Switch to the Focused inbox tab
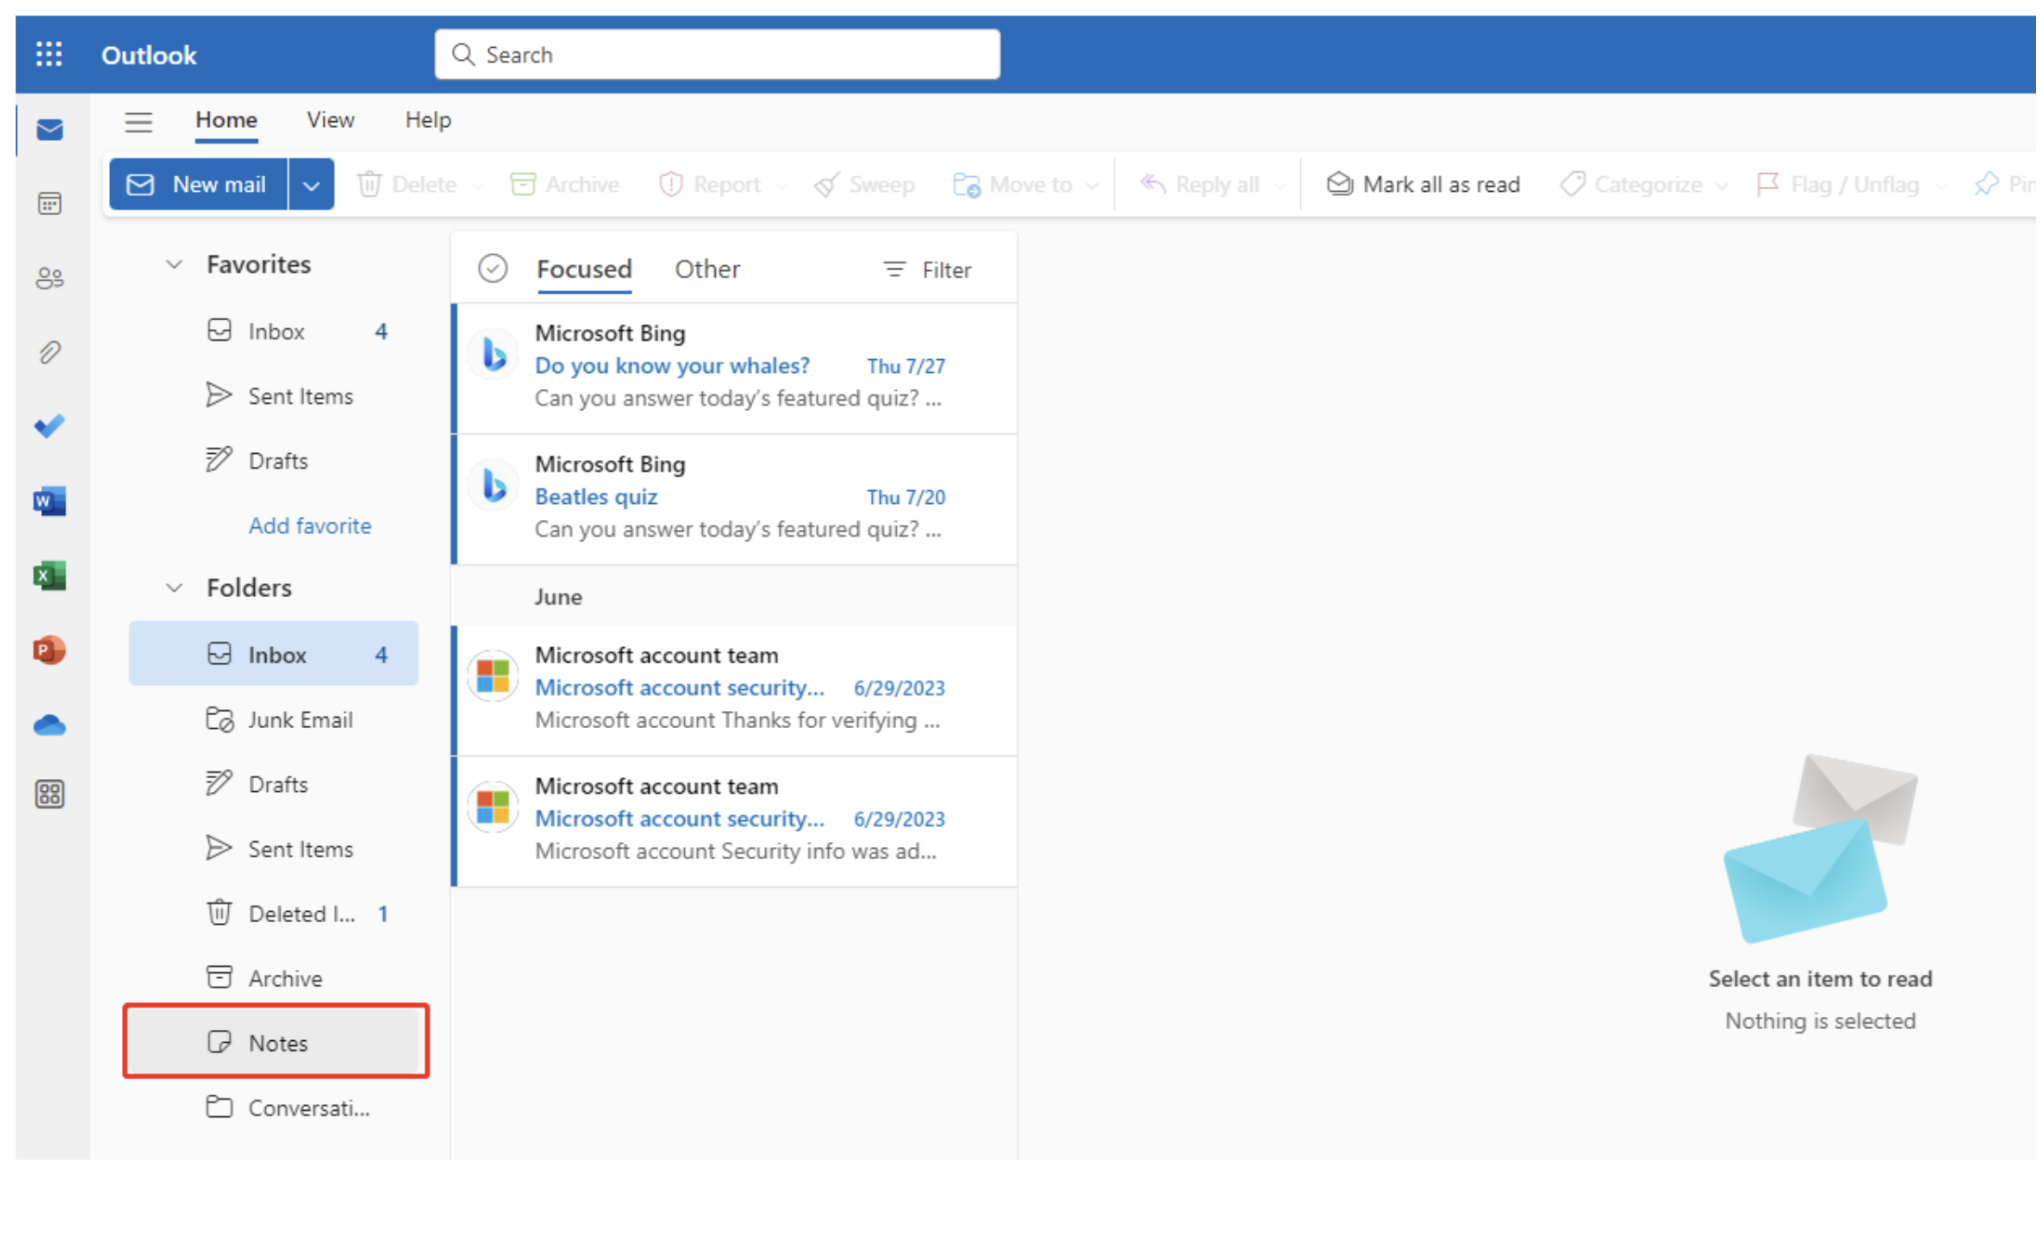 584,269
